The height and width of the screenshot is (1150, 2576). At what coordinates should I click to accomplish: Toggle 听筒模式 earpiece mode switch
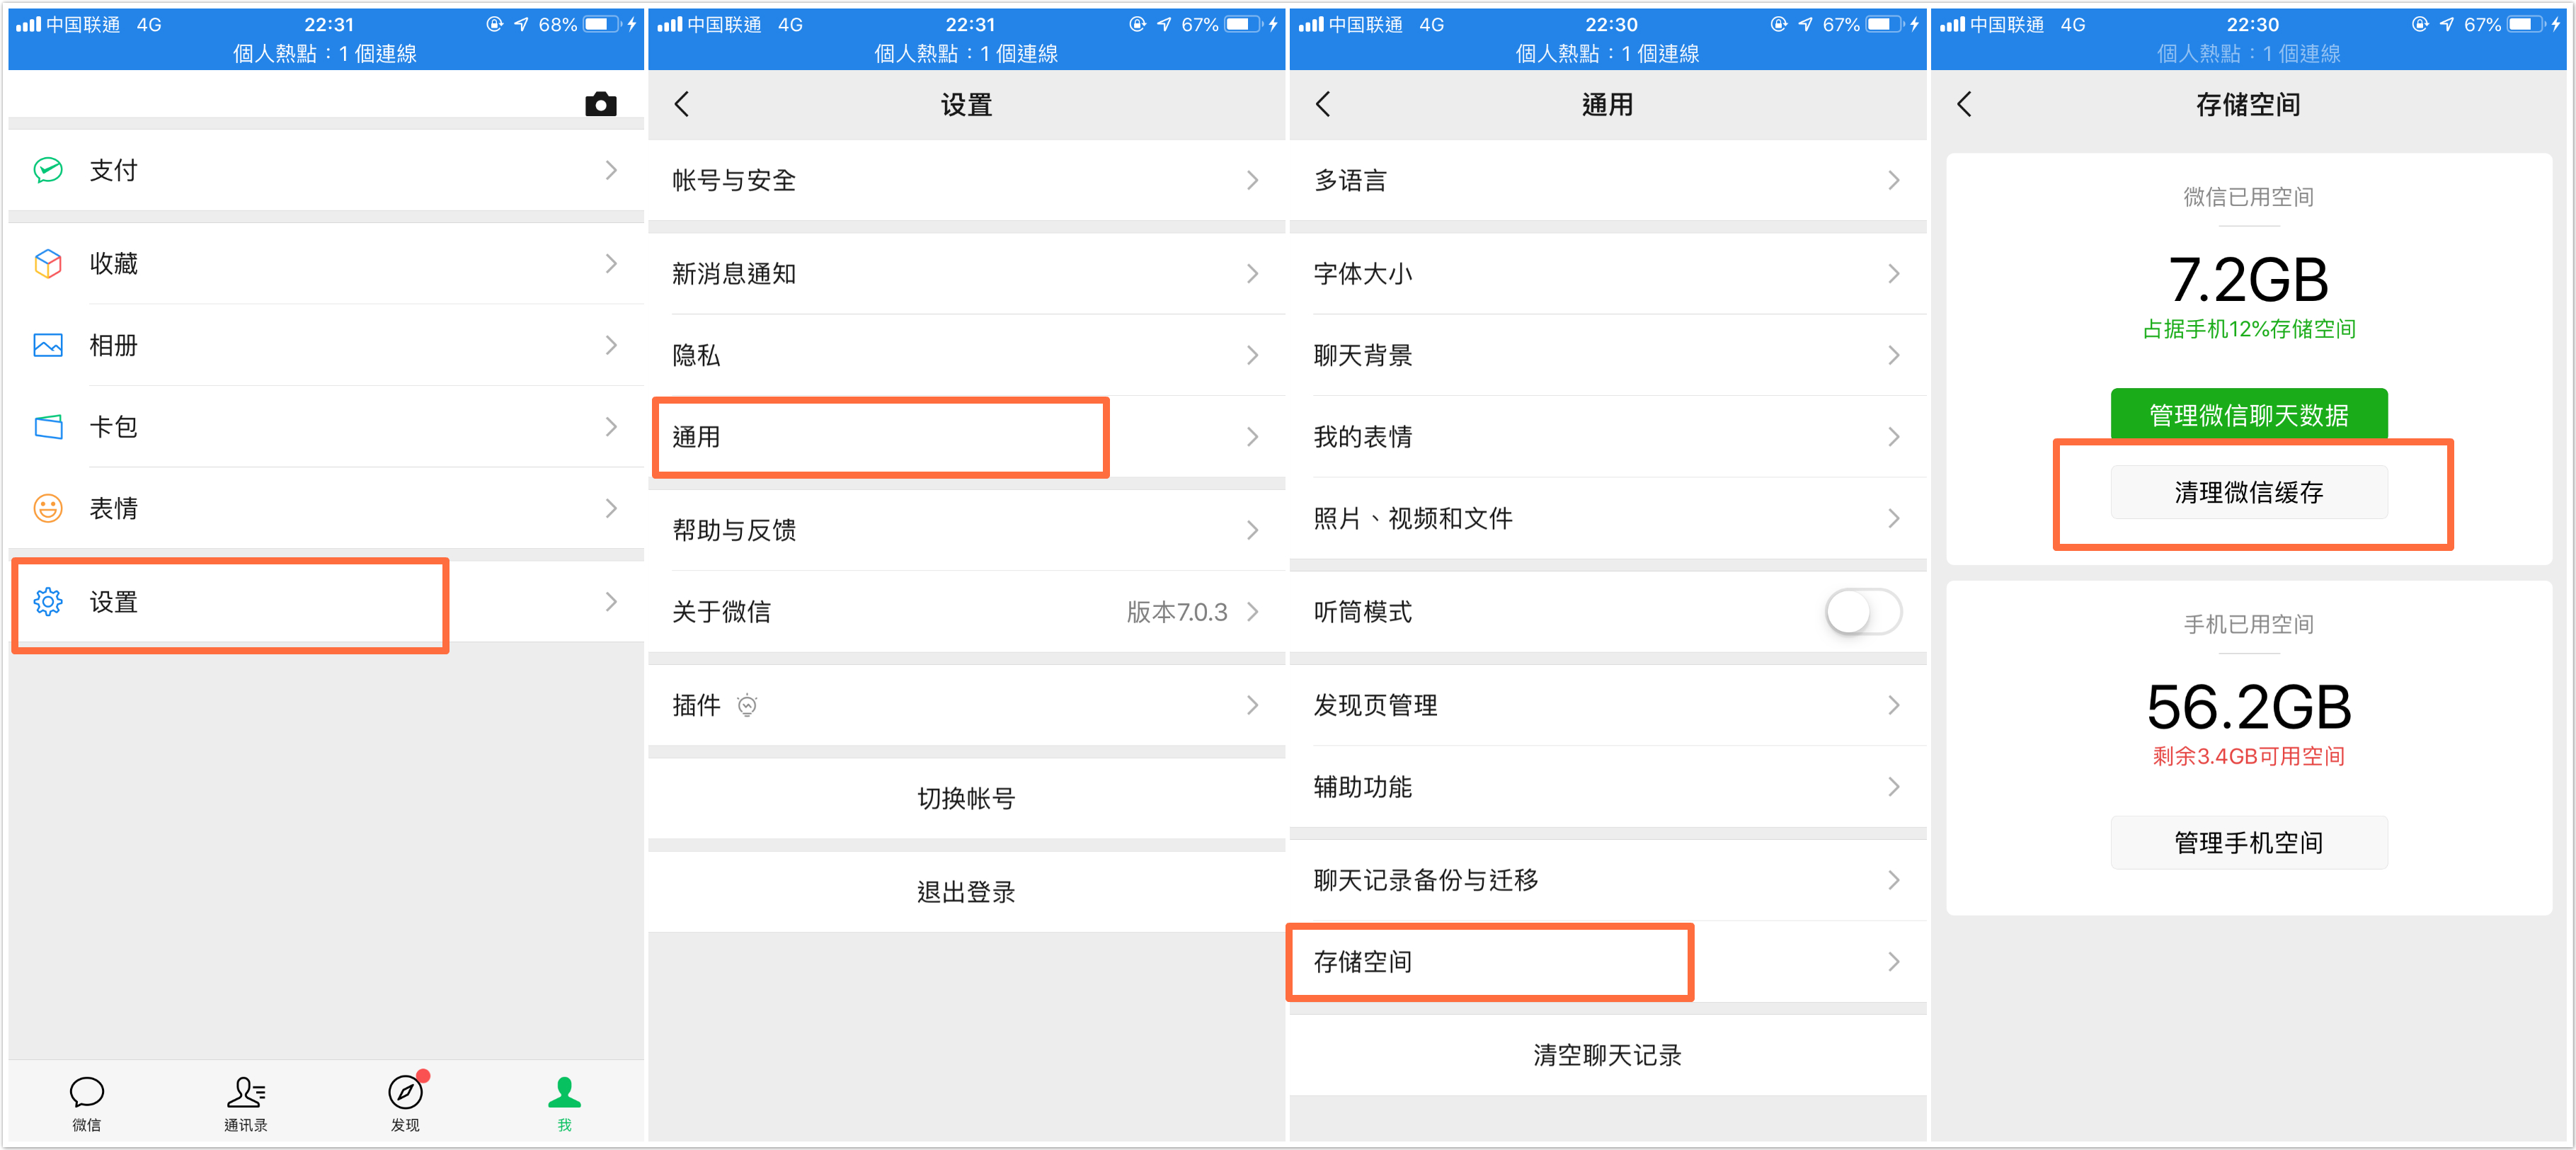[1863, 612]
